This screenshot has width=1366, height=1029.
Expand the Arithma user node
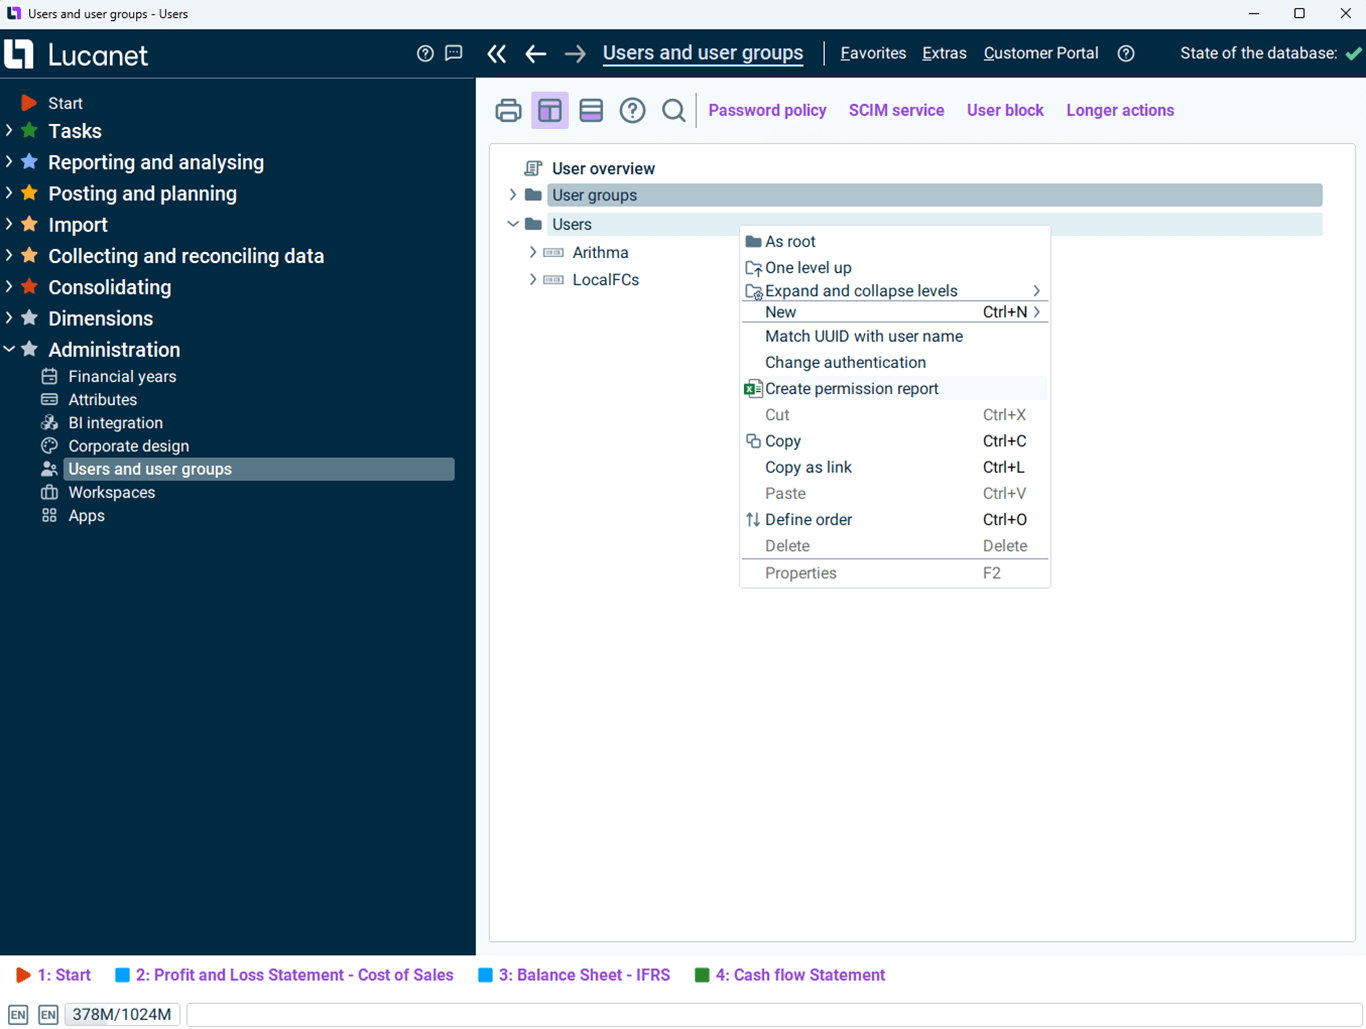[533, 252]
